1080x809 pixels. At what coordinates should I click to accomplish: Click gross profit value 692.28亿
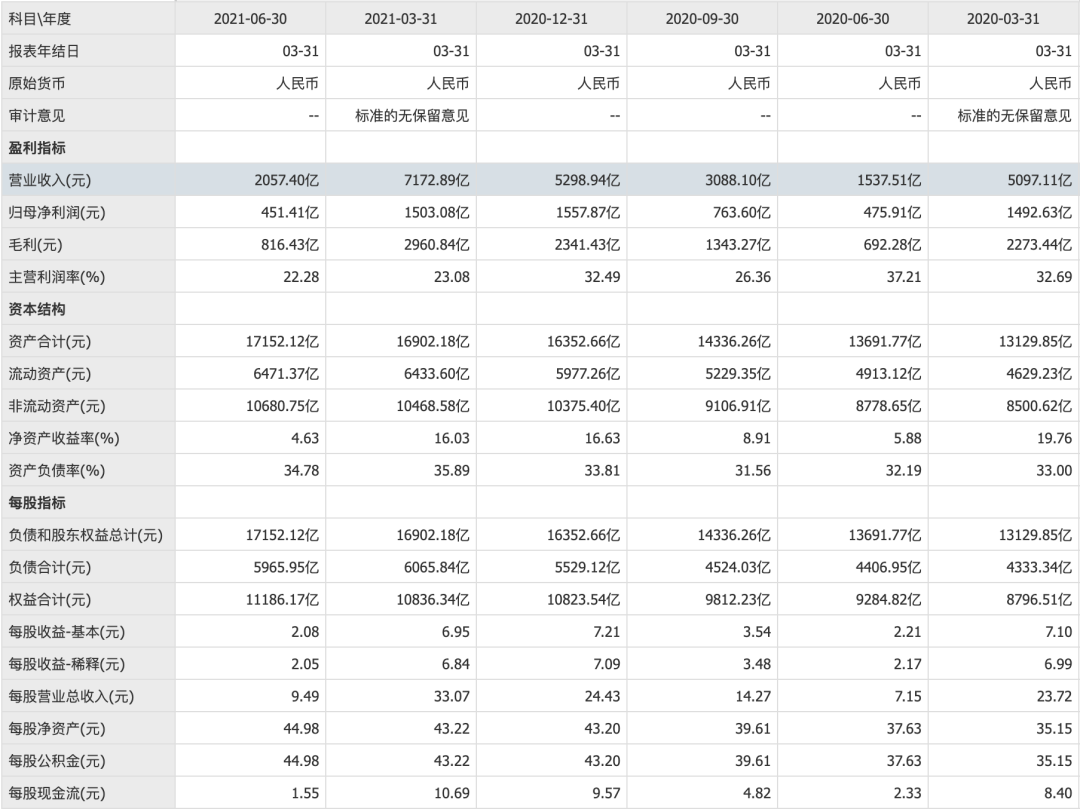[x=892, y=245]
